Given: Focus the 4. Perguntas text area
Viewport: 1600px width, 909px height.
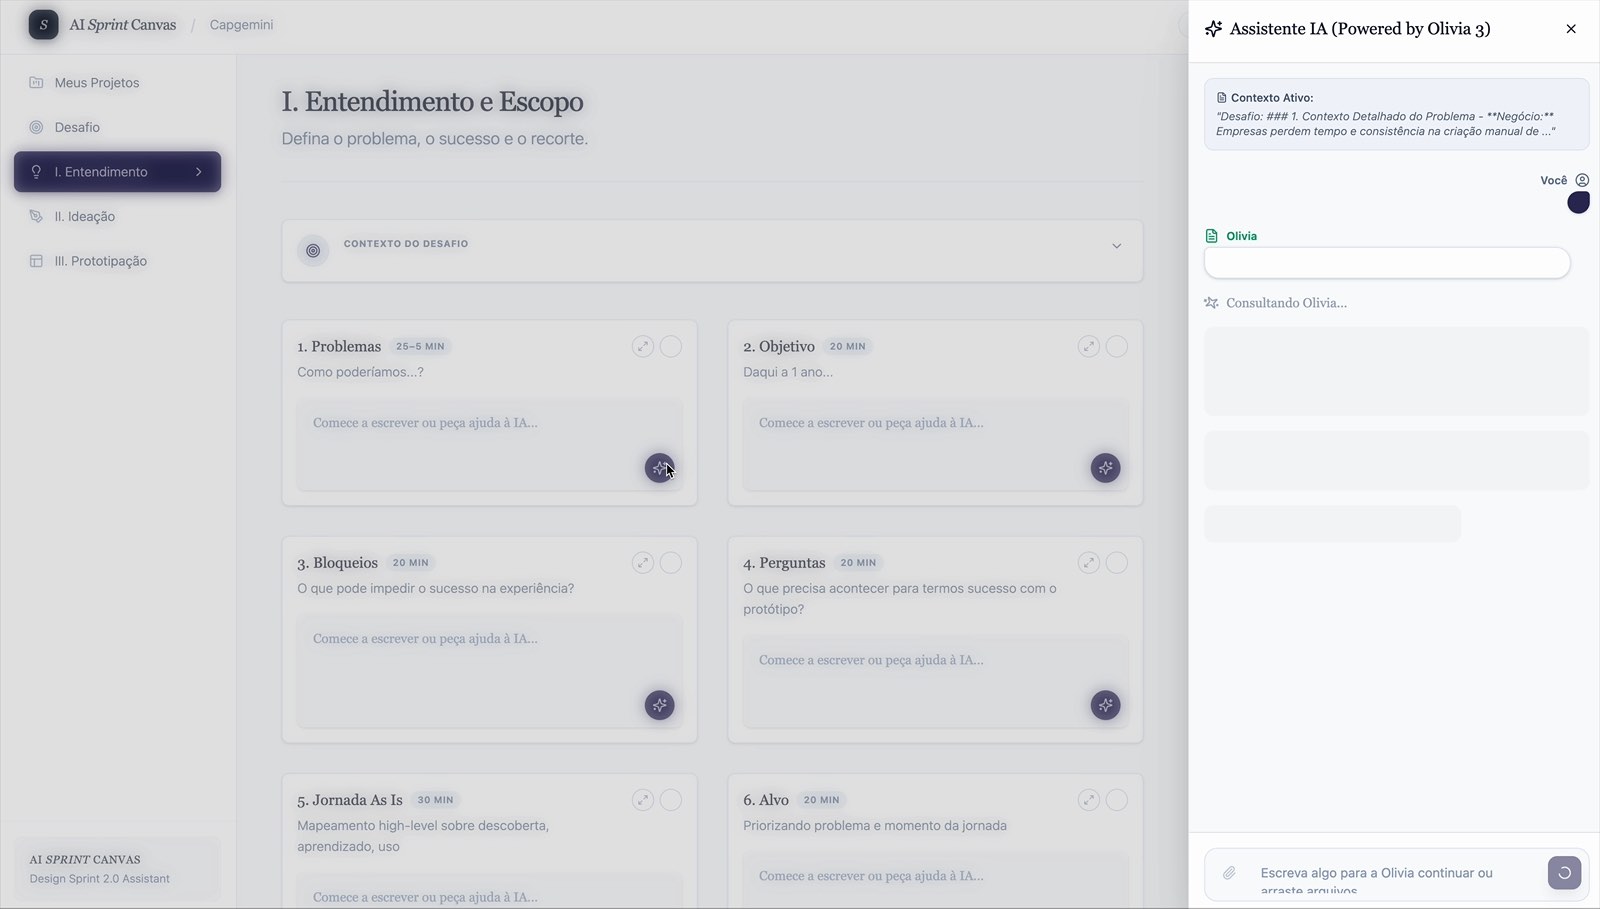Looking at the screenshot, I should (936, 682).
